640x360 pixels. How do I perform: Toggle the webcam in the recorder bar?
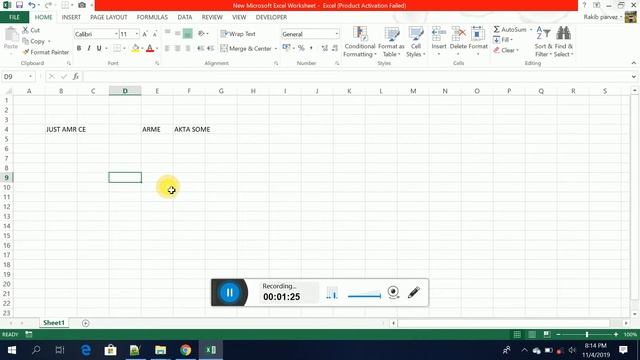[393, 292]
